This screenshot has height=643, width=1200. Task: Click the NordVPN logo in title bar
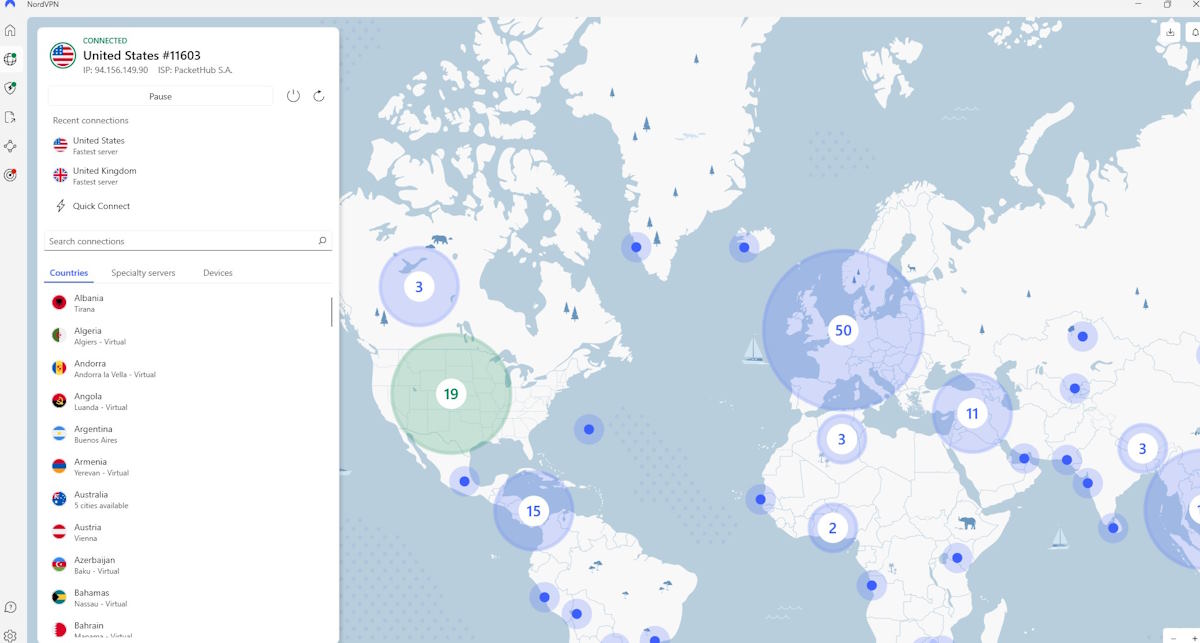pos(10,4)
